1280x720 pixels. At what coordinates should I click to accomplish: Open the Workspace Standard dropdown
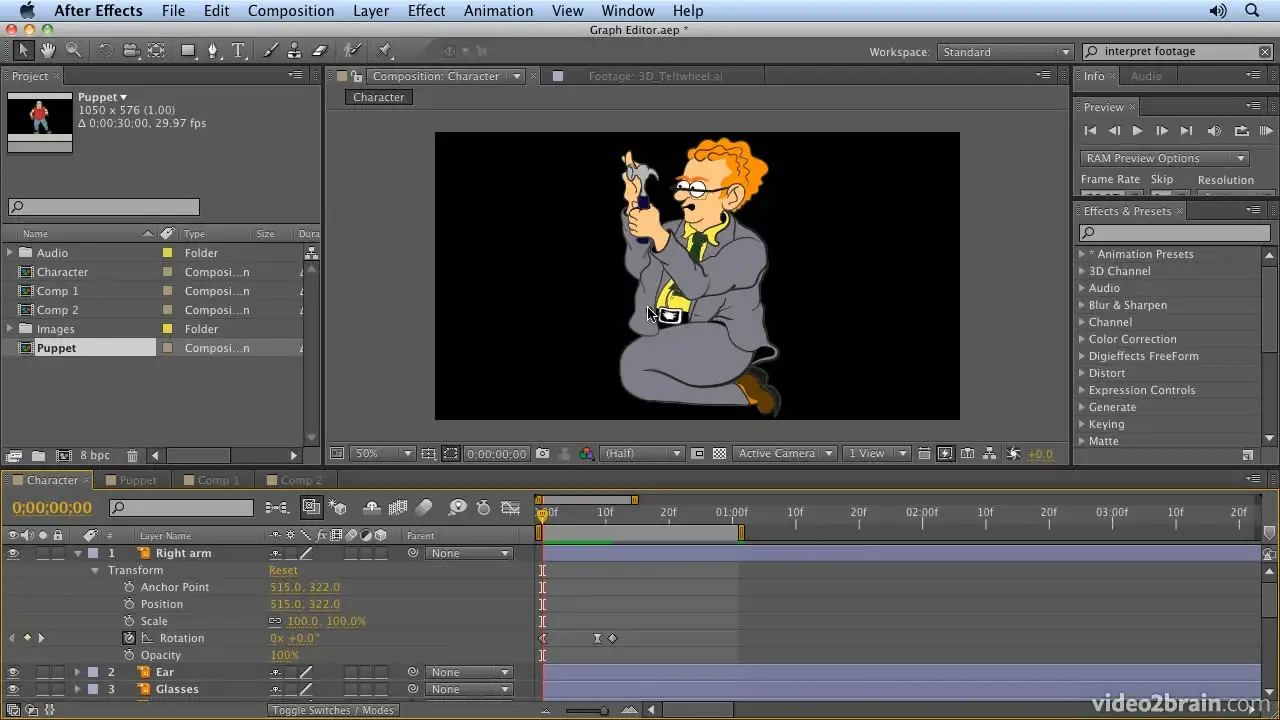tap(1004, 52)
